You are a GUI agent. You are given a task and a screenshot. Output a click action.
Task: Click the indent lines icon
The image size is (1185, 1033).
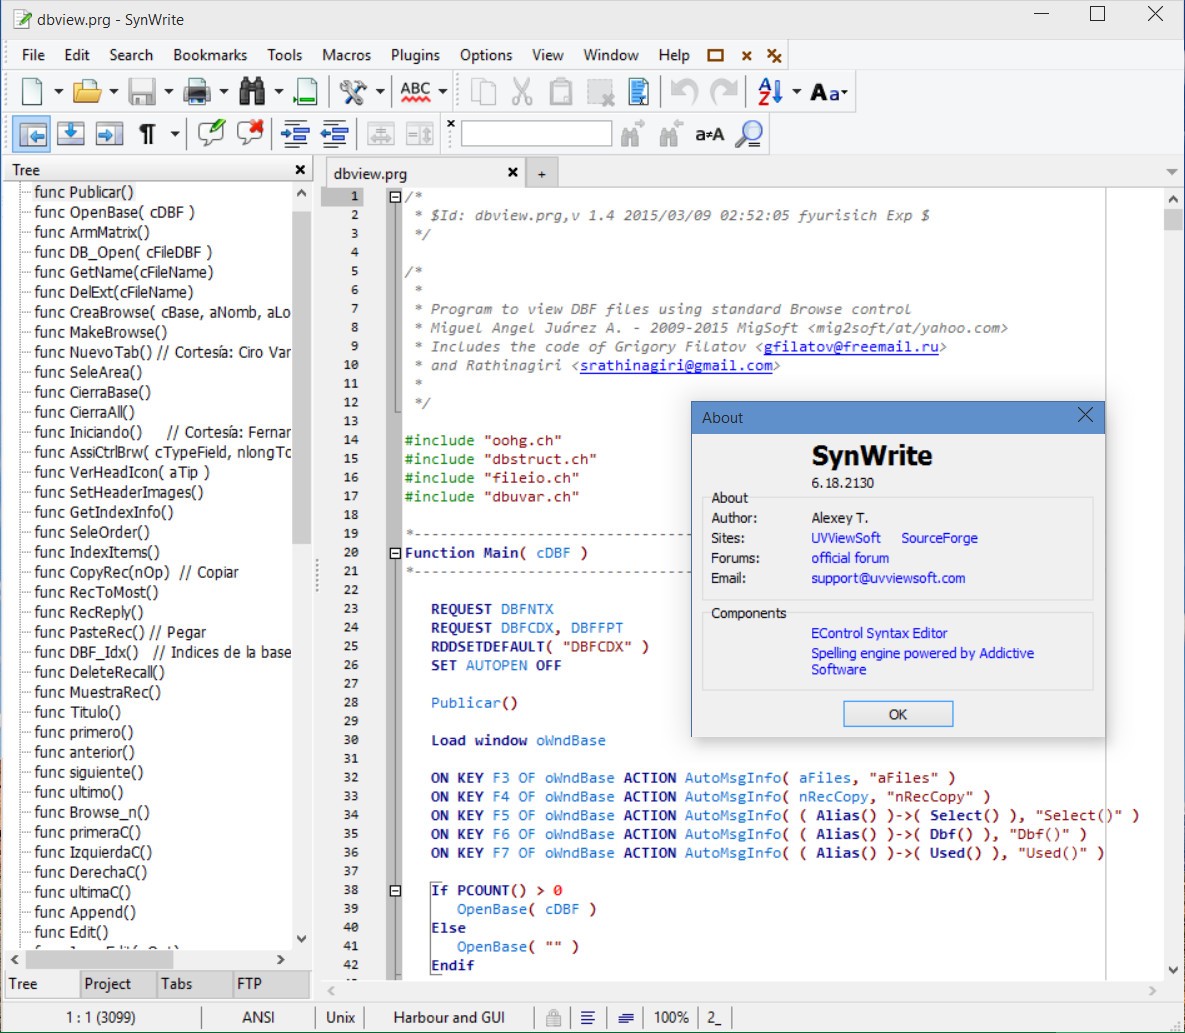pos(295,133)
